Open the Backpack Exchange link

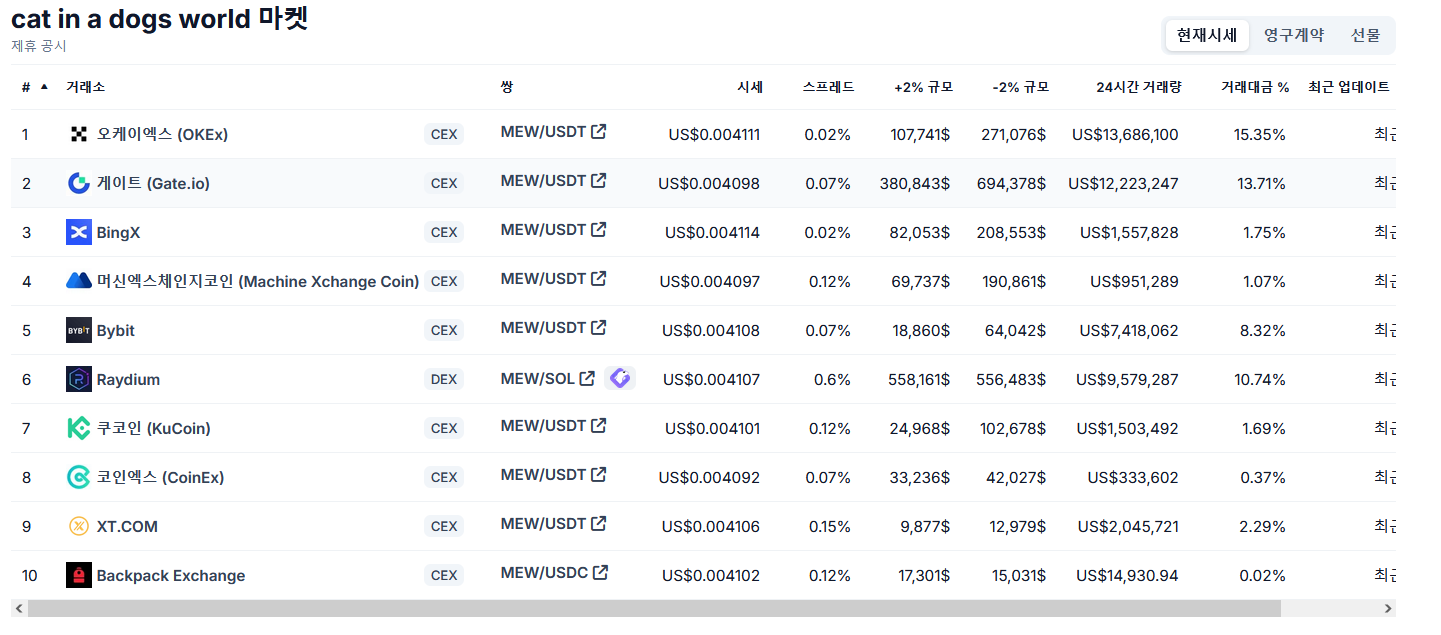pyautogui.click(x=171, y=575)
